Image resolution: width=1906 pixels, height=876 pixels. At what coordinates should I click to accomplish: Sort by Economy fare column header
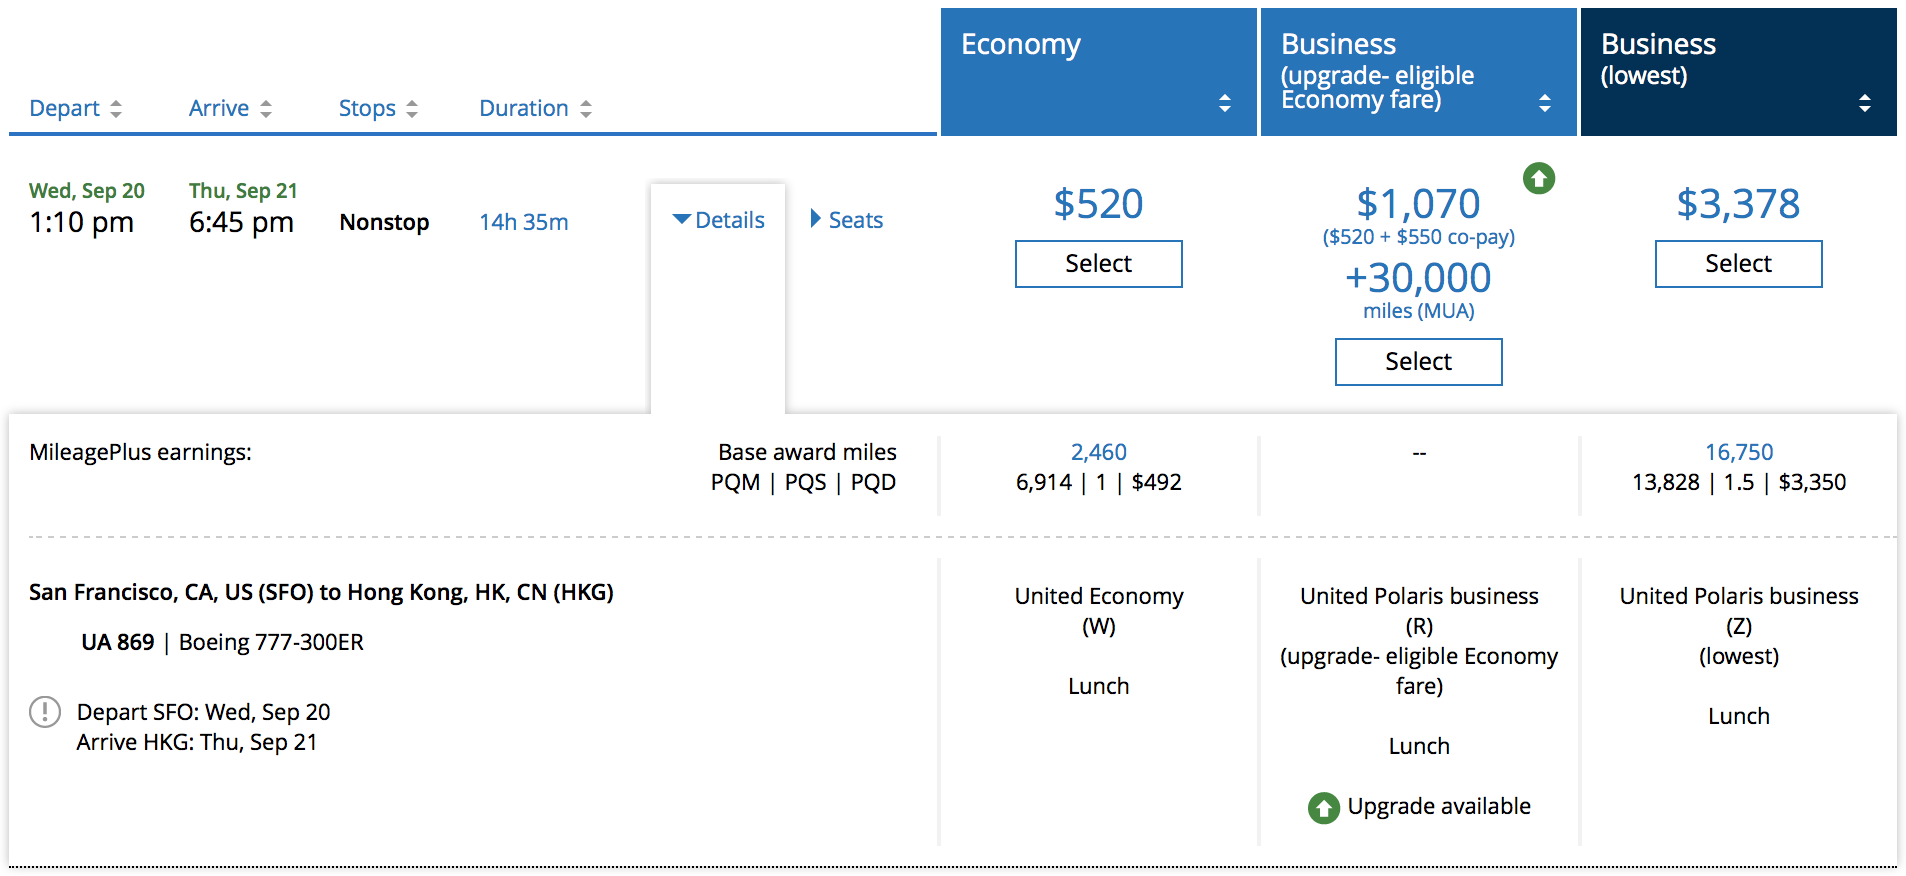(x=1098, y=72)
